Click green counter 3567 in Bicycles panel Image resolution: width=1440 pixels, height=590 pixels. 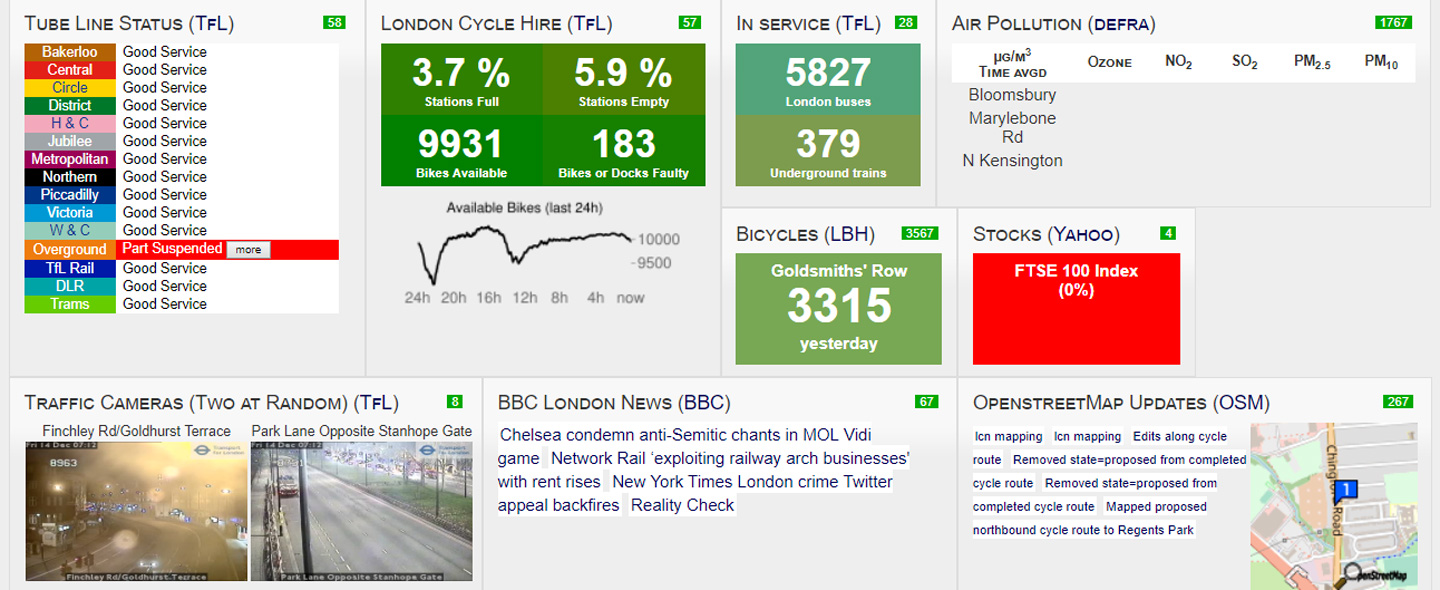(x=919, y=233)
